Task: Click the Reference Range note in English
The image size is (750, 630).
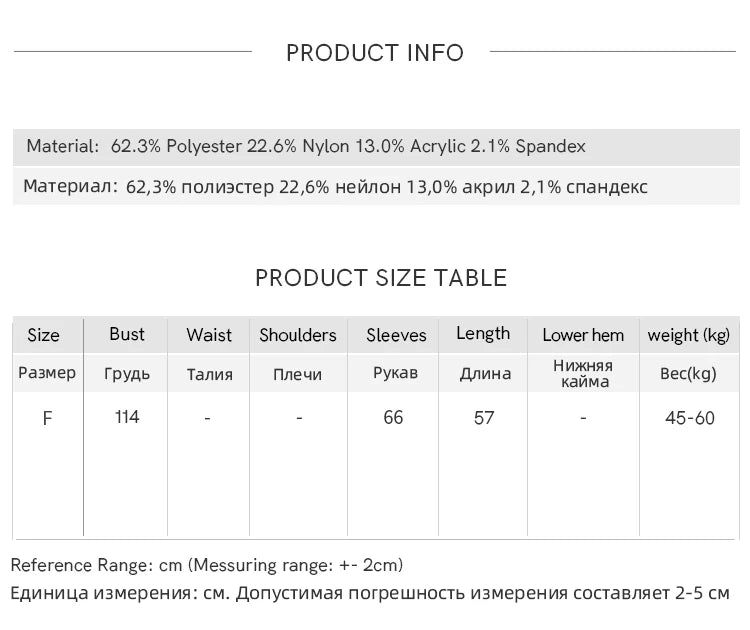Action: click(x=207, y=565)
